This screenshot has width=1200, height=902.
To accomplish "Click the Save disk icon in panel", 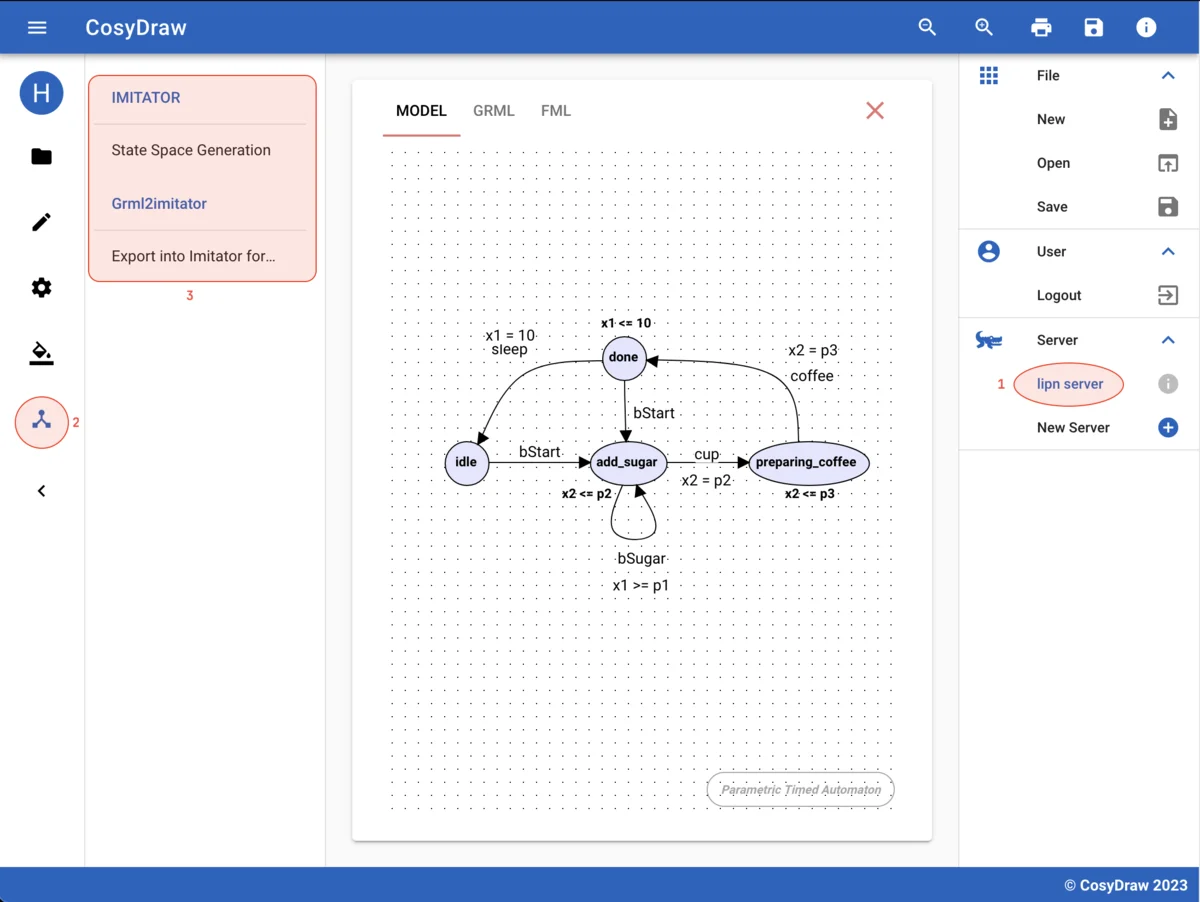I will click(1168, 207).
